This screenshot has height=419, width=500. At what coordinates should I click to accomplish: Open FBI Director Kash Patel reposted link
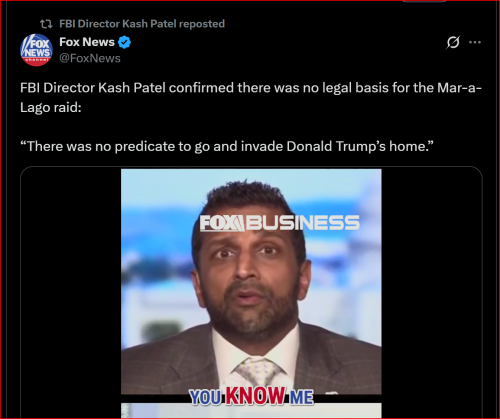(x=142, y=24)
